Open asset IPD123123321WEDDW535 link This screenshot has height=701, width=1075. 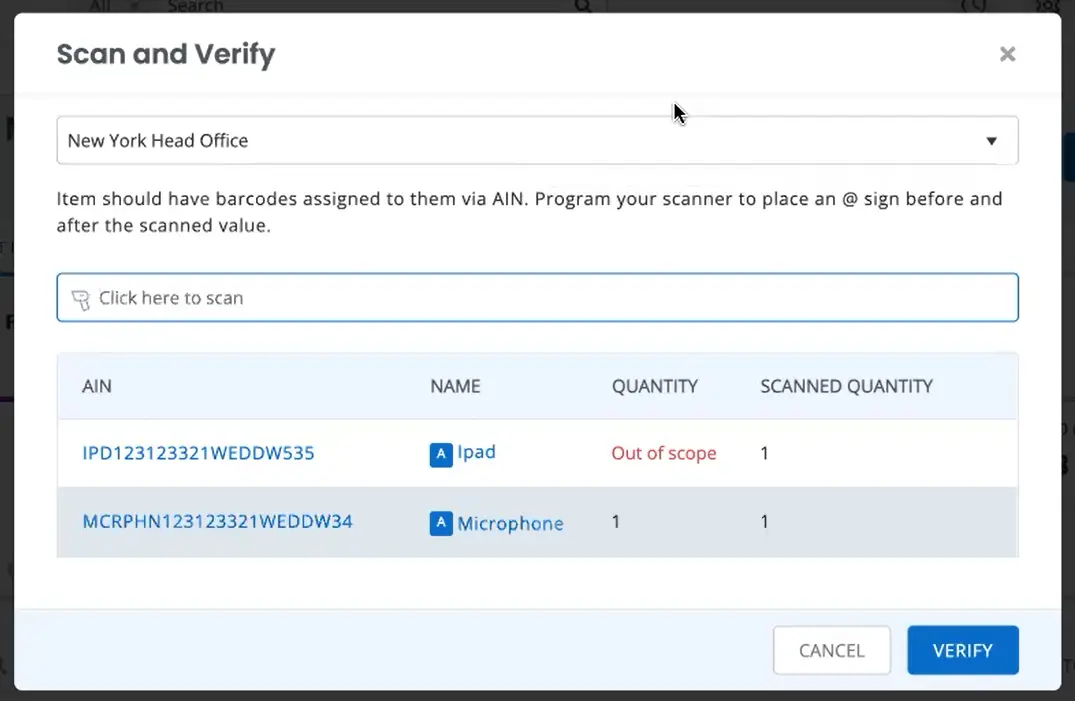pos(198,453)
